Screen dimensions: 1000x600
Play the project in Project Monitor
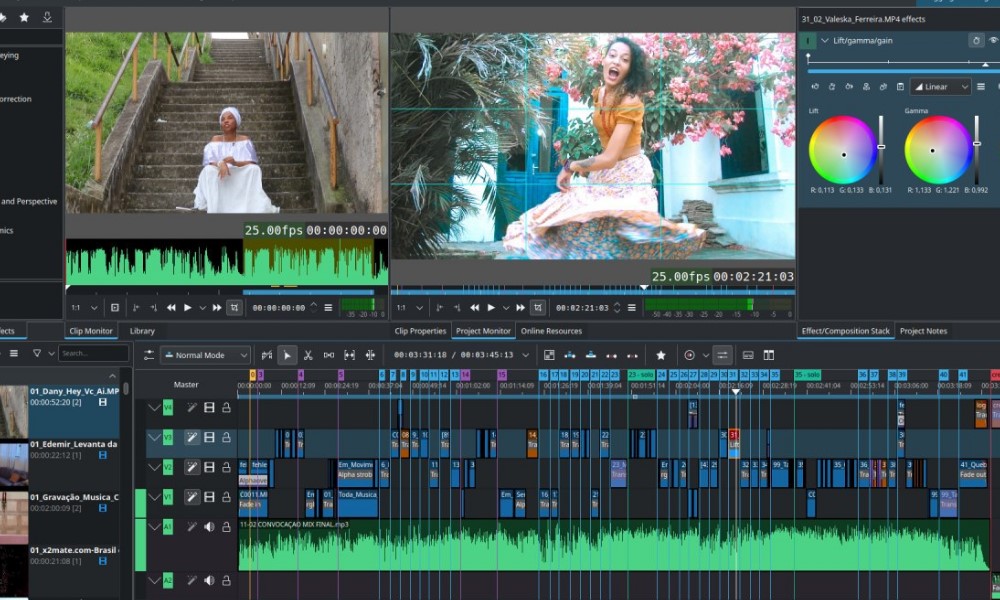[491, 307]
